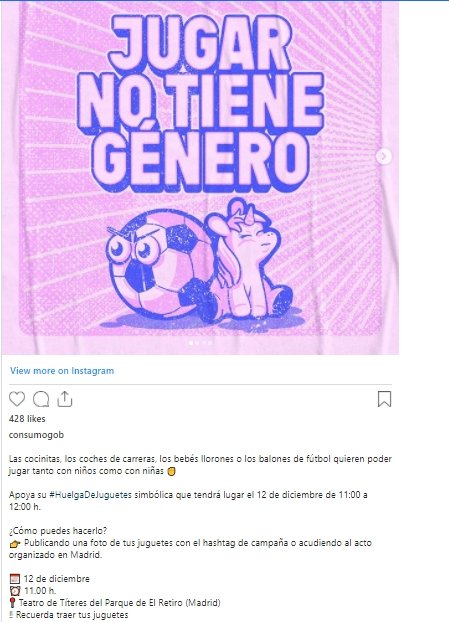Image resolution: width=449 pixels, height=622 pixels.
Task: Save the post with the bookmark icon
Action: [384, 399]
